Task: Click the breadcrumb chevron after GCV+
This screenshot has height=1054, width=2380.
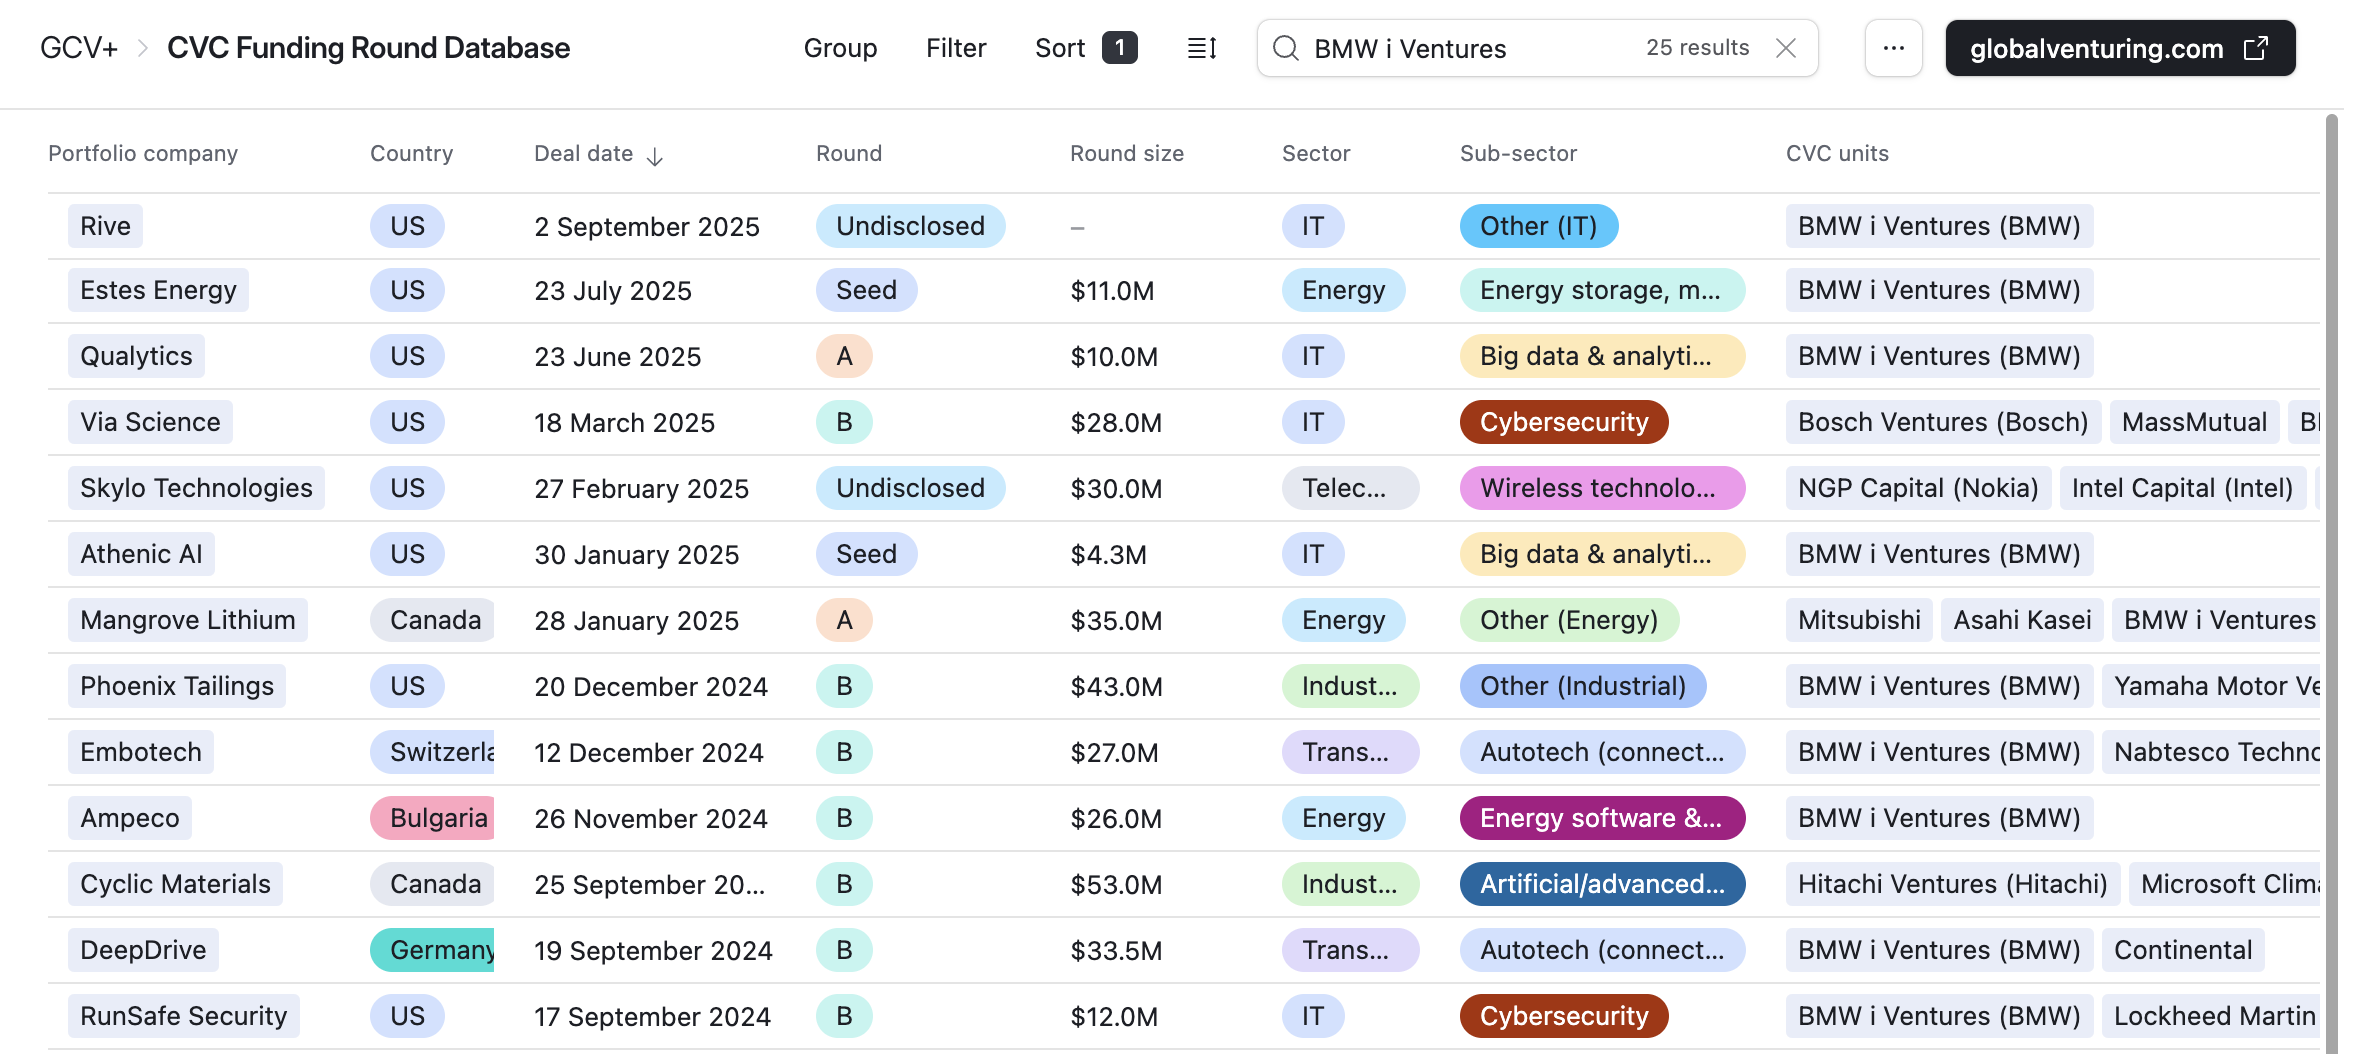Action: [142, 48]
